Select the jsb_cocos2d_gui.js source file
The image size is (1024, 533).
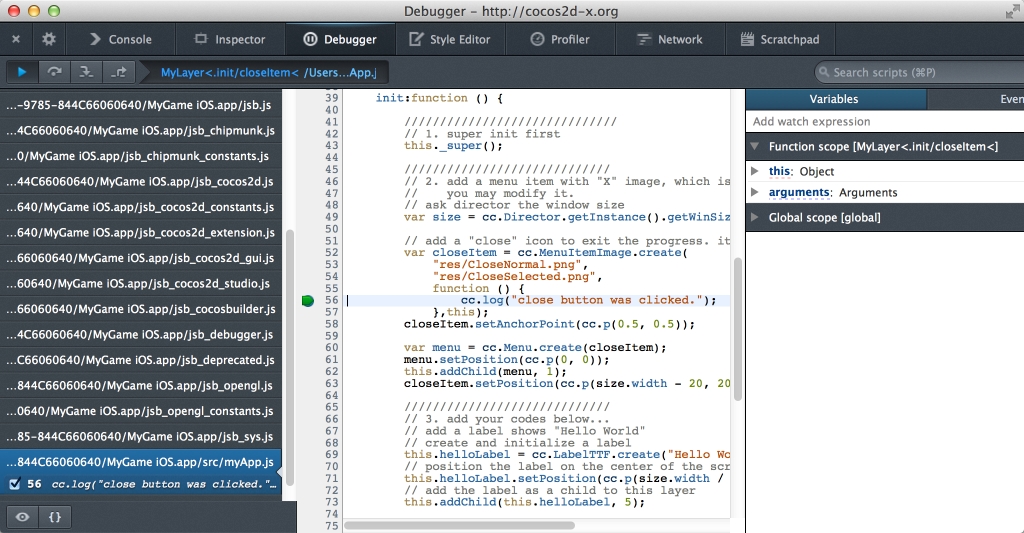point(140,257)
